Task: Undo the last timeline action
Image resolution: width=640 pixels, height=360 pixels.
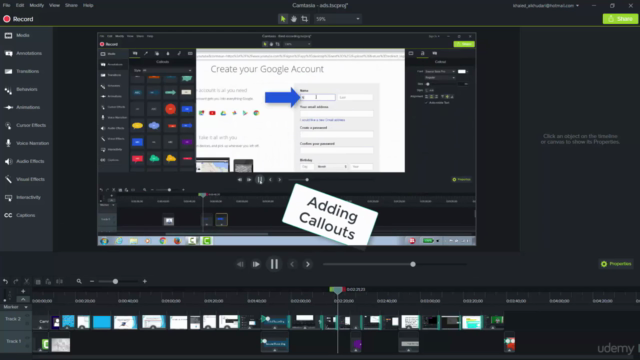Action: click(x=5, y=281)
